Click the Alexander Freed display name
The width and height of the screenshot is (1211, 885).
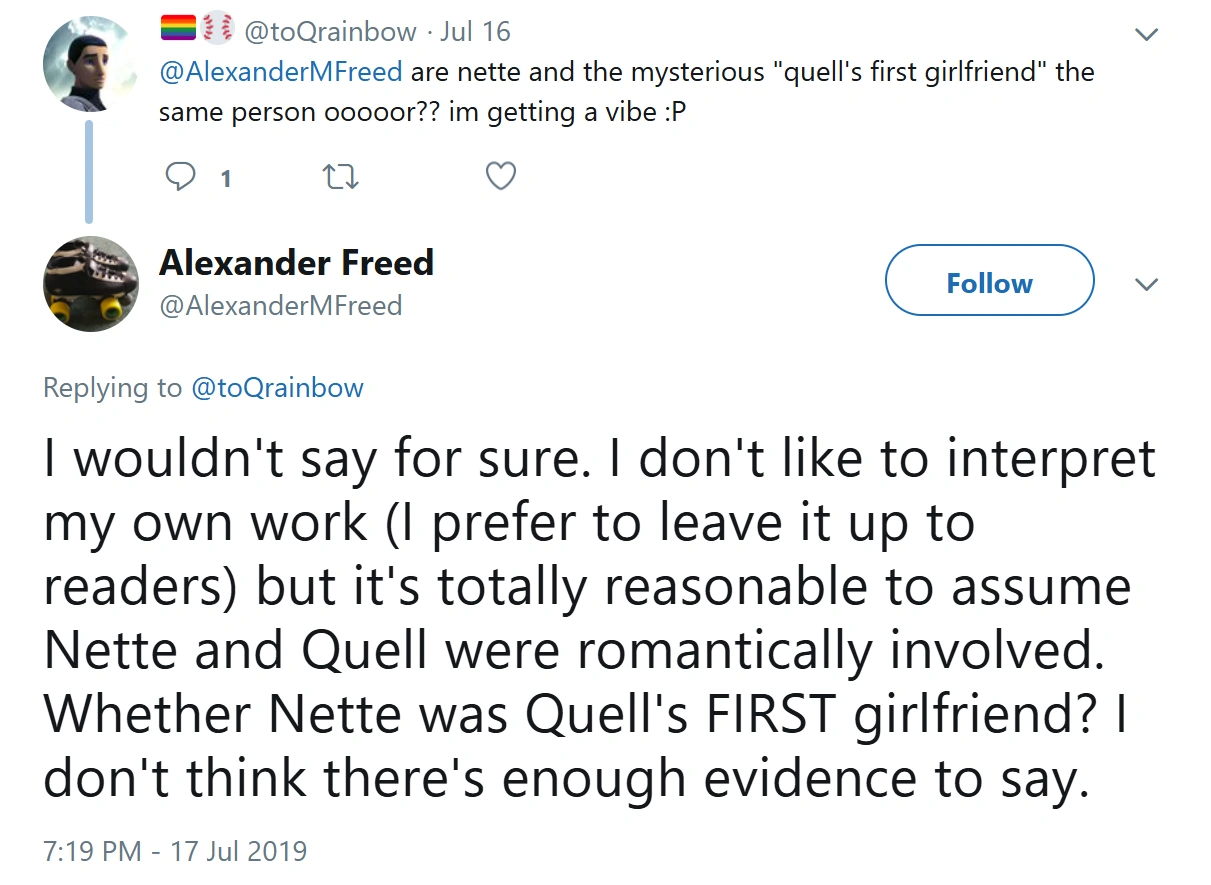click(x=296, y=263)
